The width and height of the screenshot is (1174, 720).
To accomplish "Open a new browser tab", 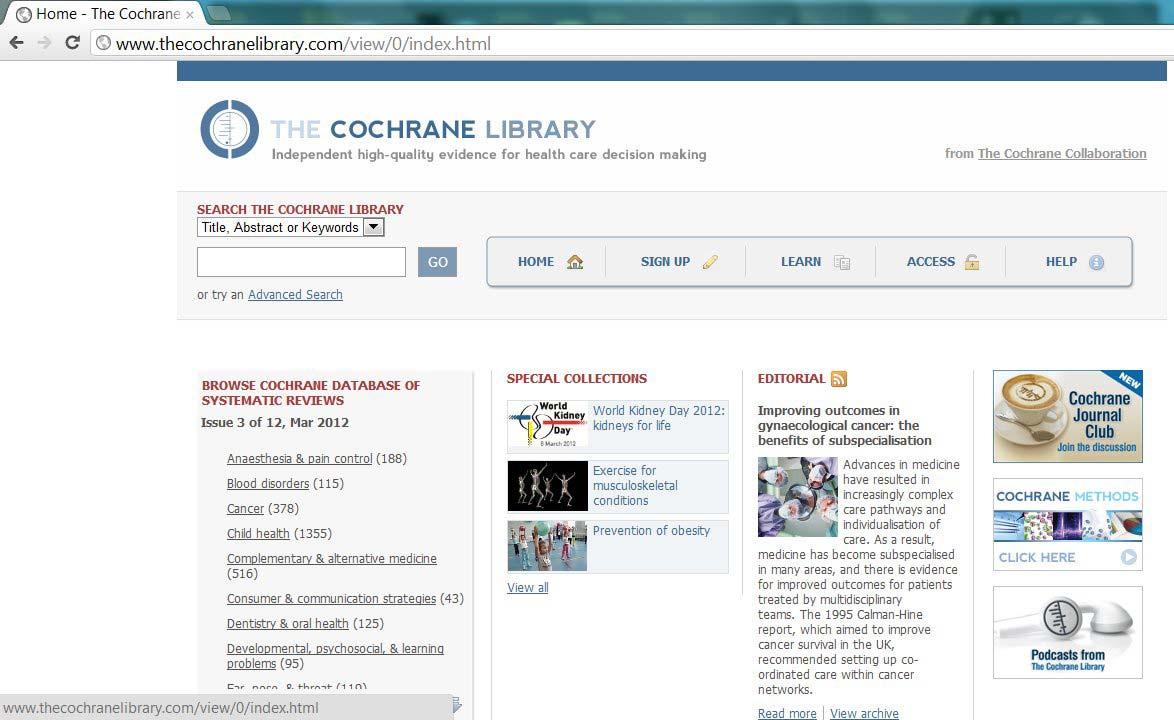I will 217,13.
